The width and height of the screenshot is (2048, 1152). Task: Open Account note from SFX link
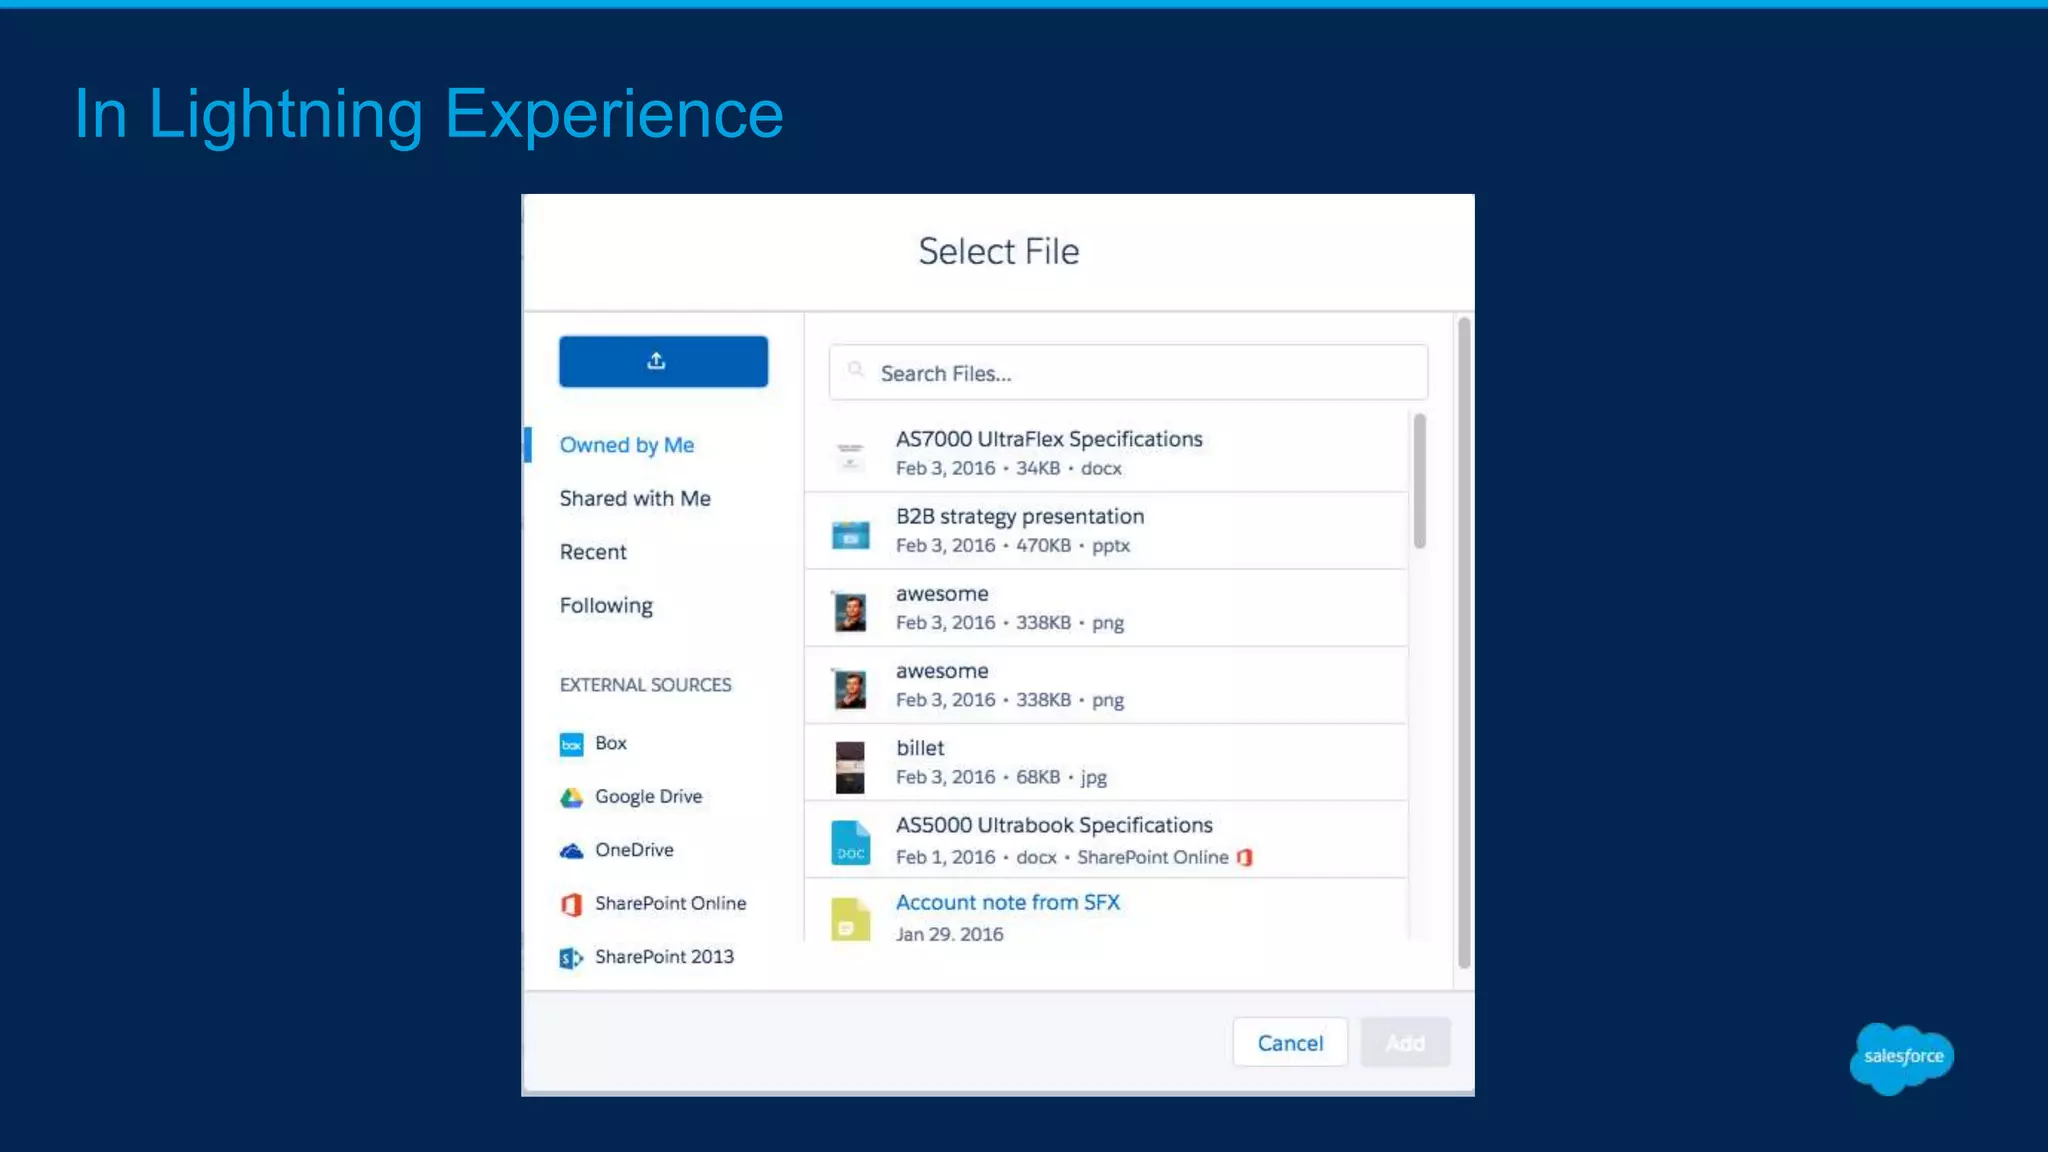point(1007,902)
